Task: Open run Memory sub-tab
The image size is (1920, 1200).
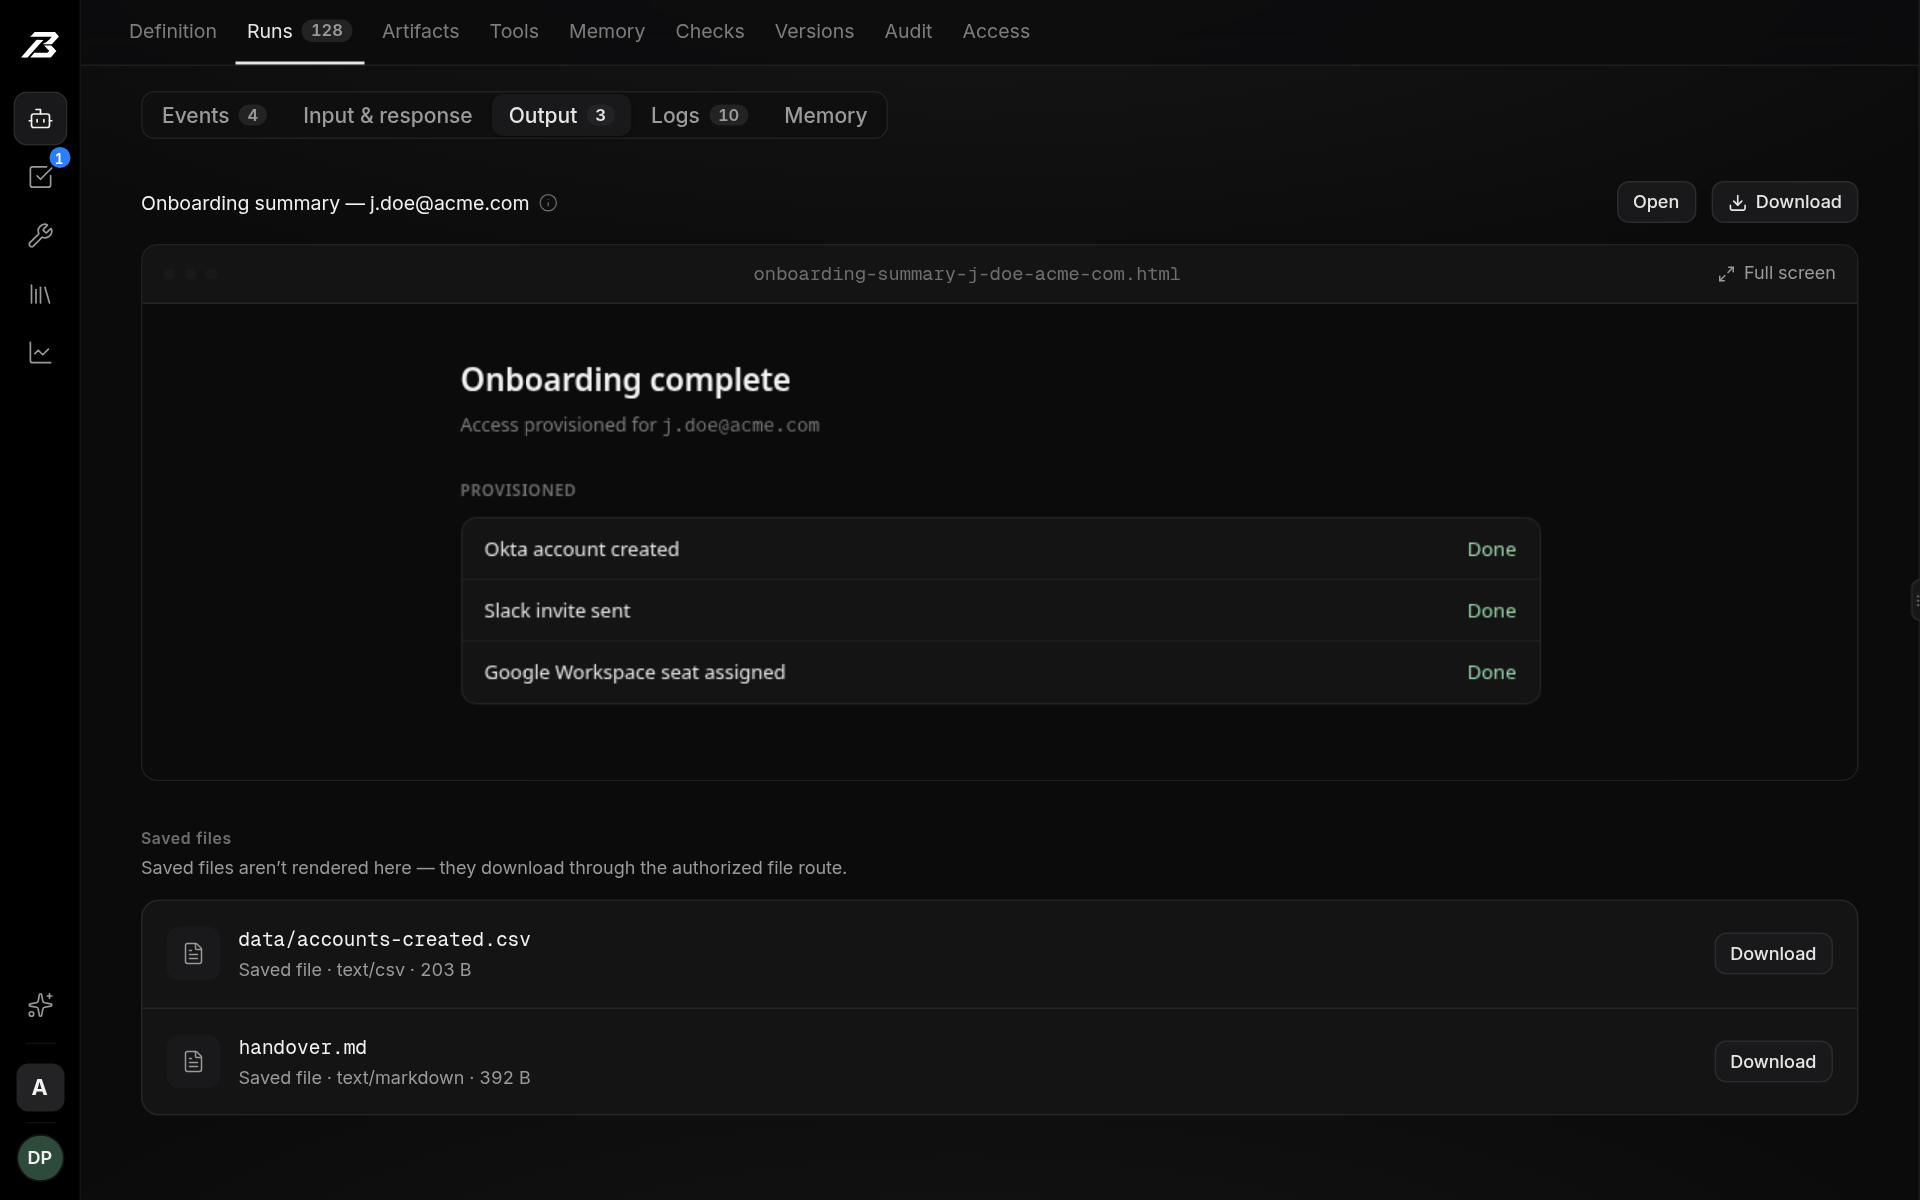Action: pos(825,115)
